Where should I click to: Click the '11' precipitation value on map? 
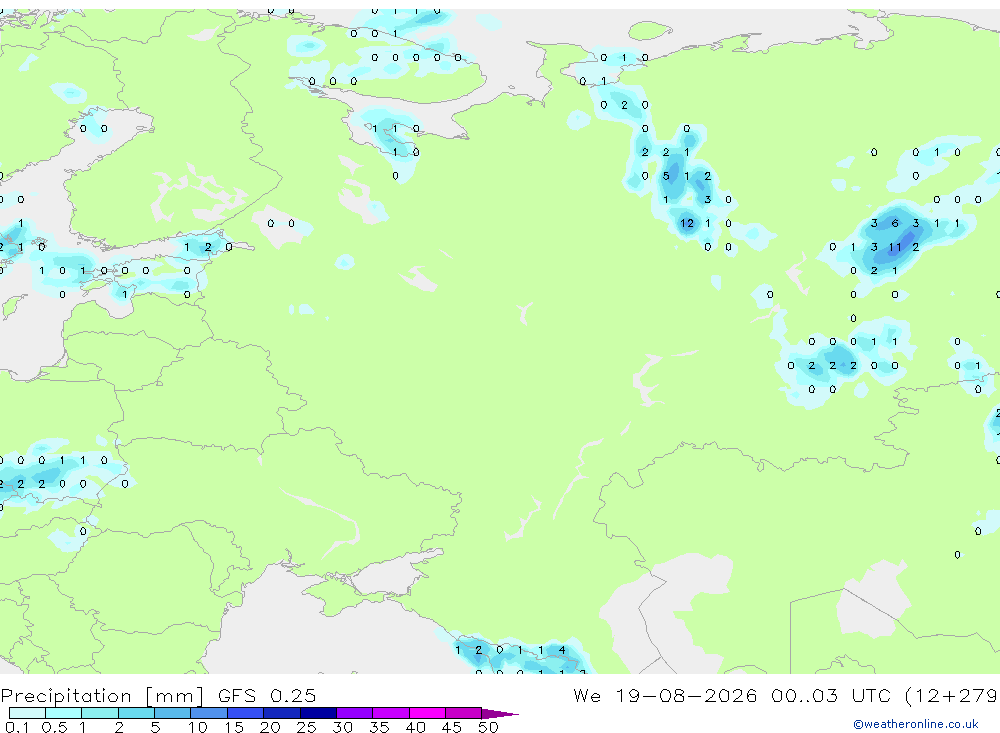[895, 248]
